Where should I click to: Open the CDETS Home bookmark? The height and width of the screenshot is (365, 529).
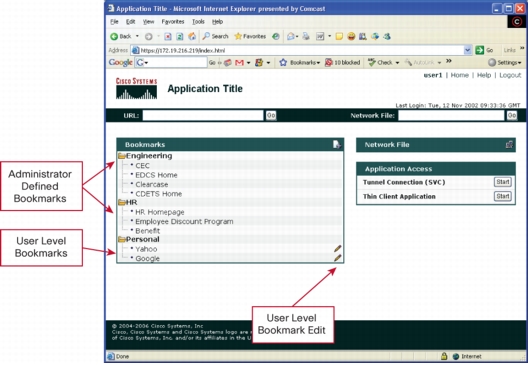[159, 194]
